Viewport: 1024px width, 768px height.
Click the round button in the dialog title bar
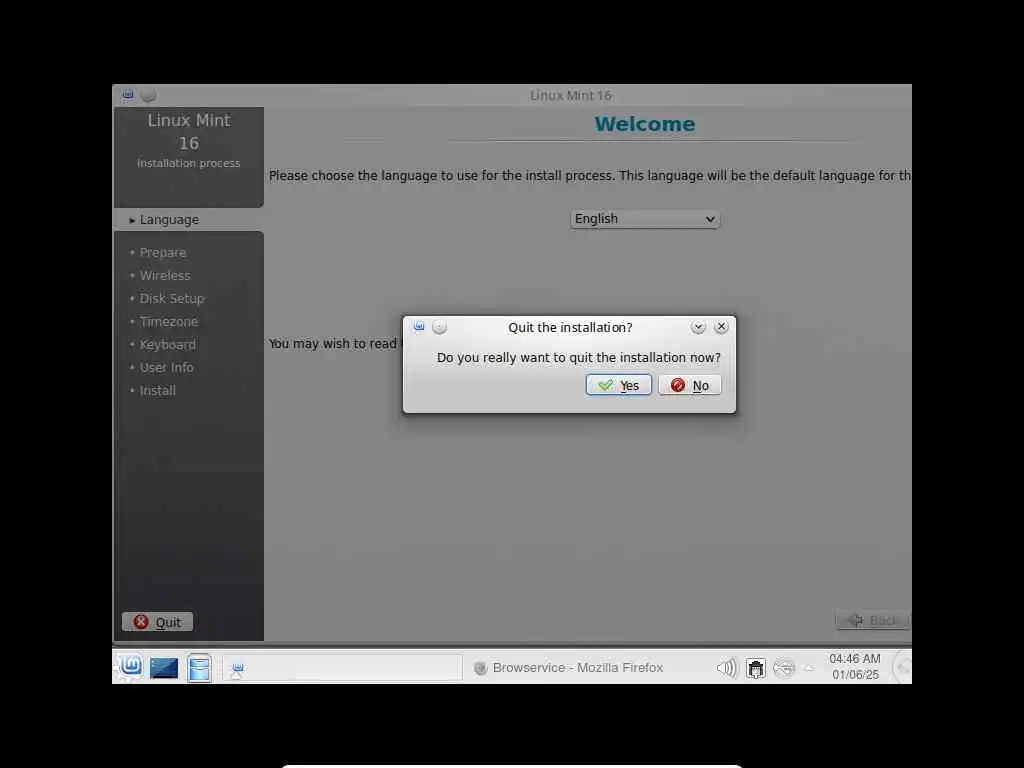440,327
